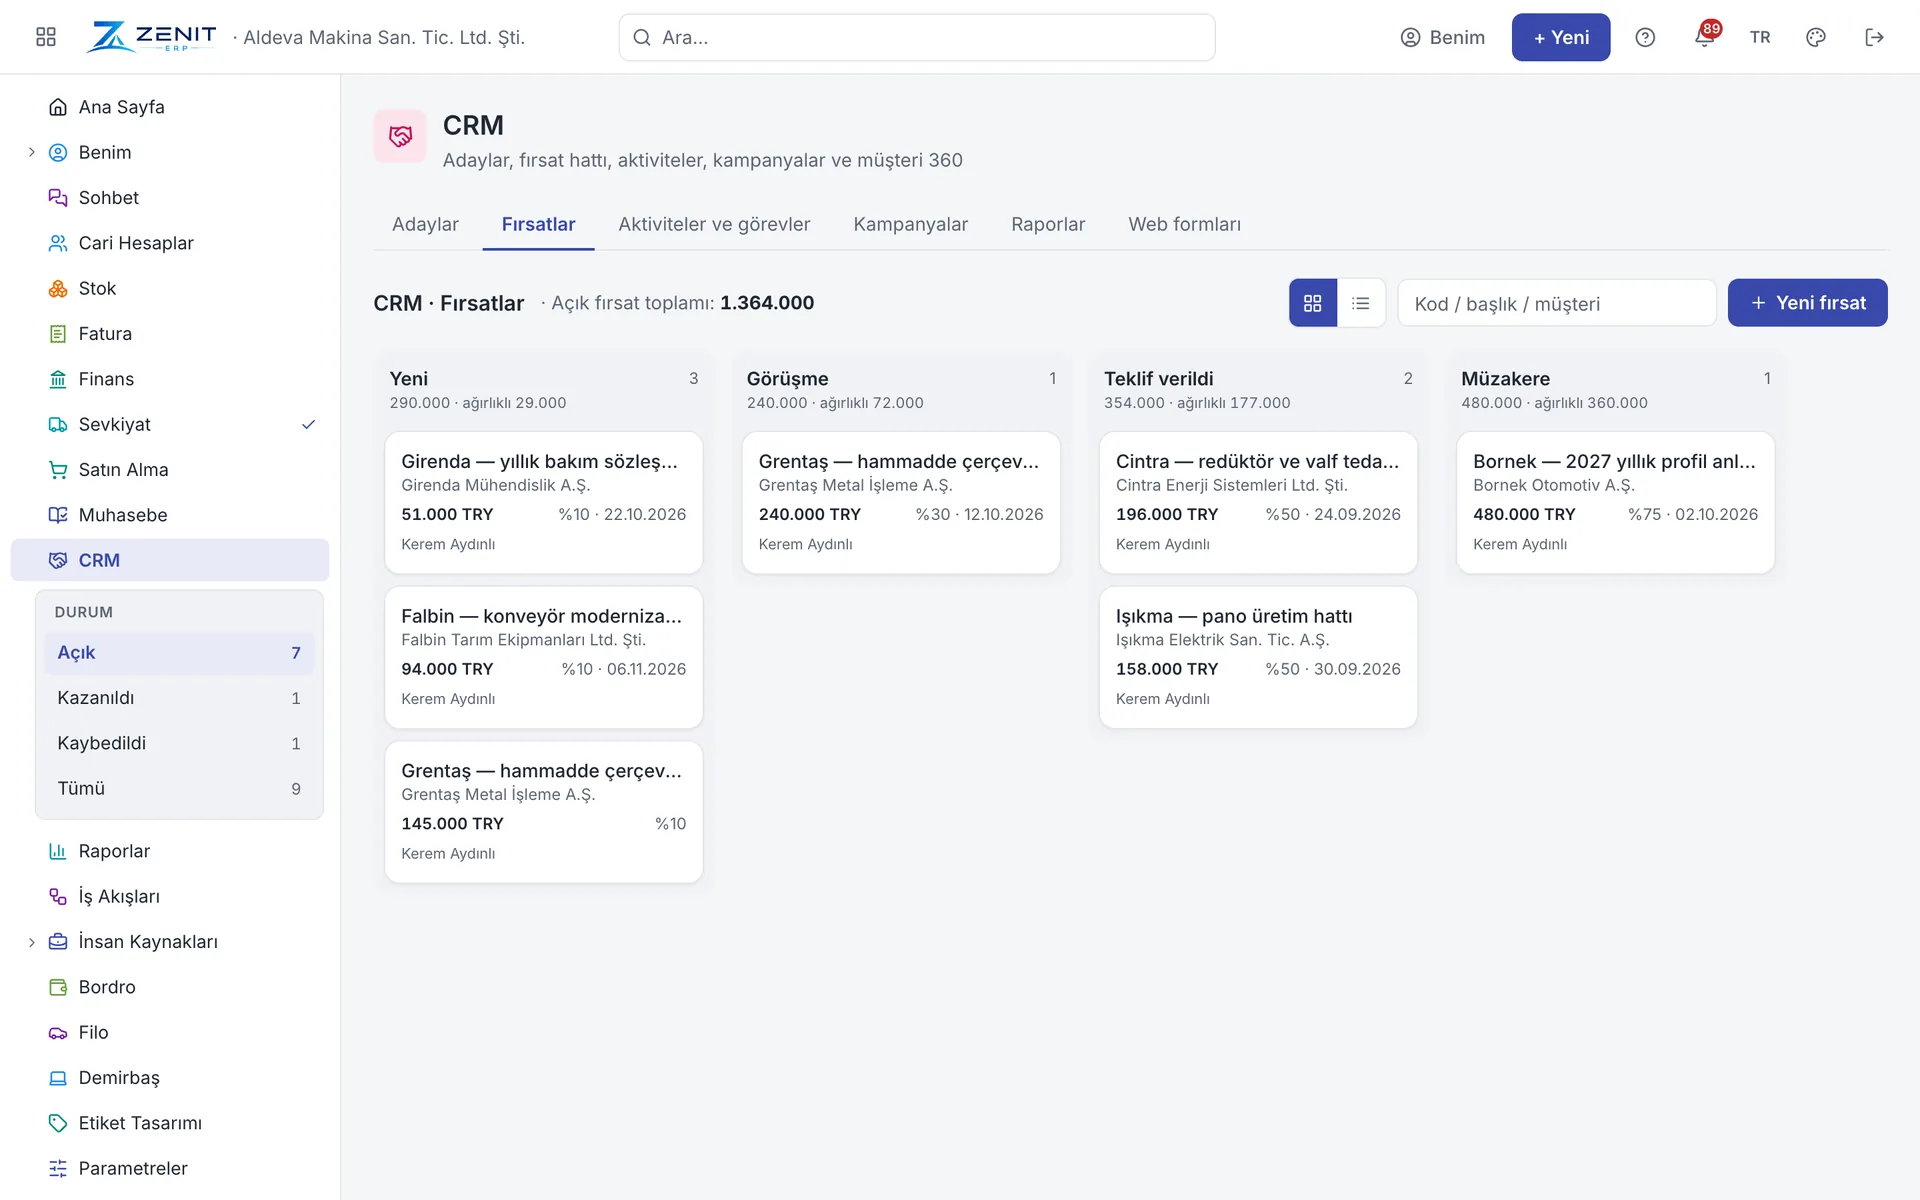Open the Bornek 2027 yıllık profil card
1920x1200 pixels.
coord(1615,502)
